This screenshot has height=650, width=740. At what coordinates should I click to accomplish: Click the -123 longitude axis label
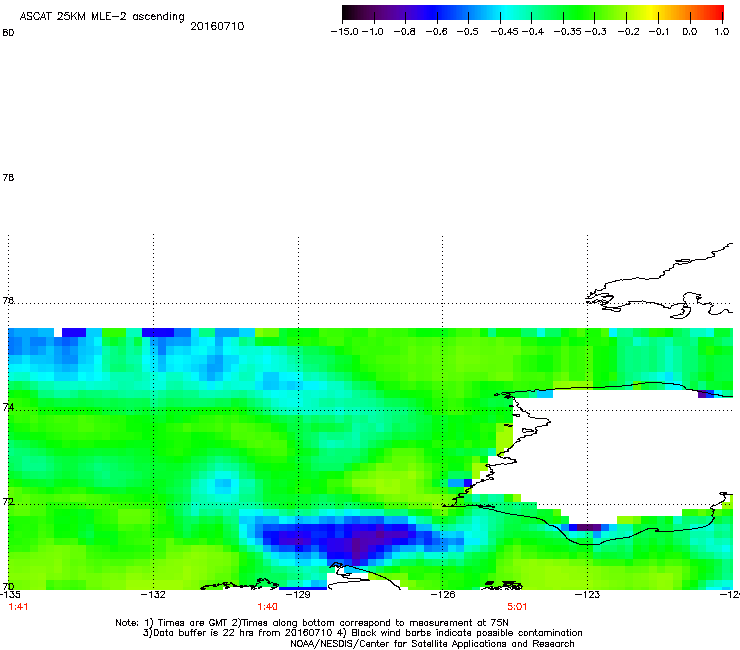588,595
